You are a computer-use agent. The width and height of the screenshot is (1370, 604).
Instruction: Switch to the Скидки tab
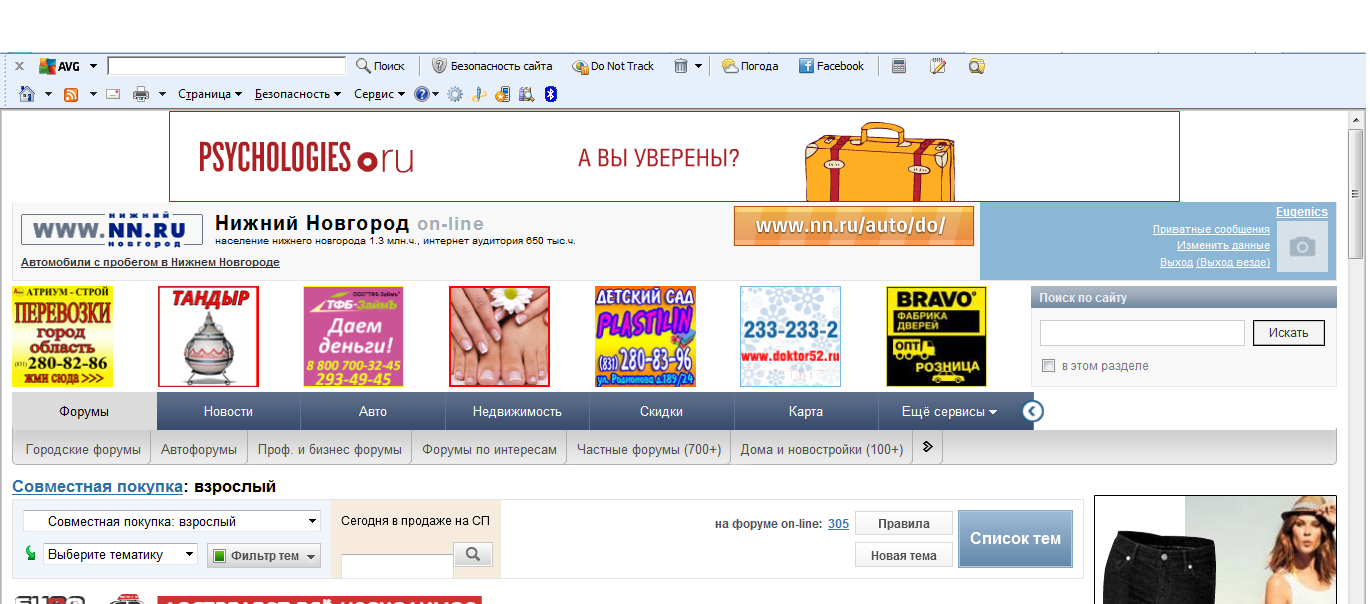[661, 411]
